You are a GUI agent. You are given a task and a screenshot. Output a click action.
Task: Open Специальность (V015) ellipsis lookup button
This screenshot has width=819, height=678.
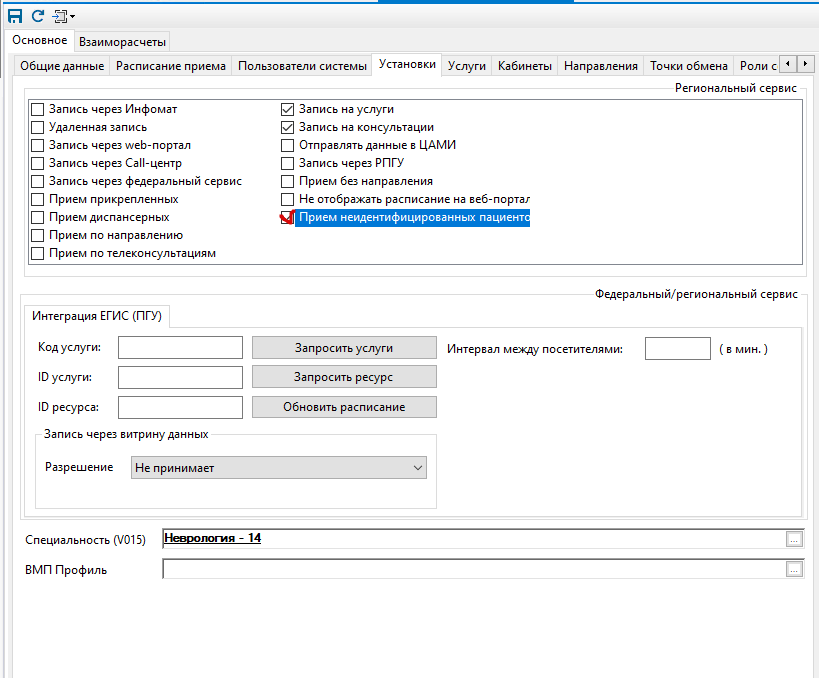click(x=794, y=540)
